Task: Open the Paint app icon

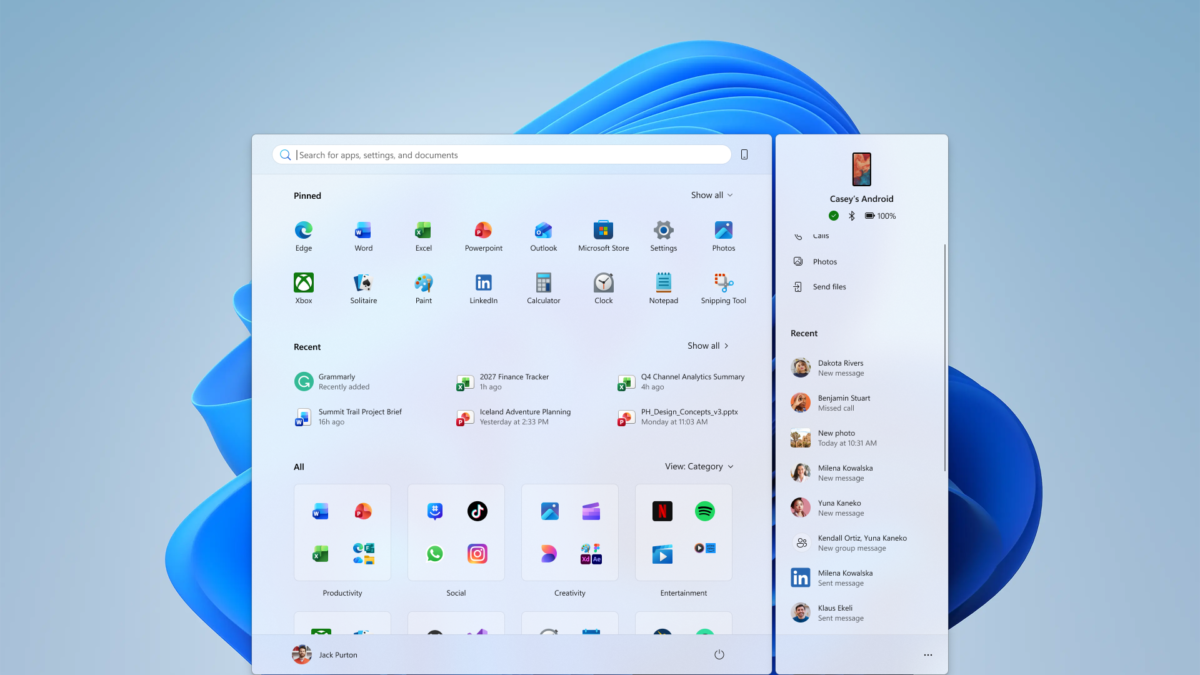Action: (423, 289)
